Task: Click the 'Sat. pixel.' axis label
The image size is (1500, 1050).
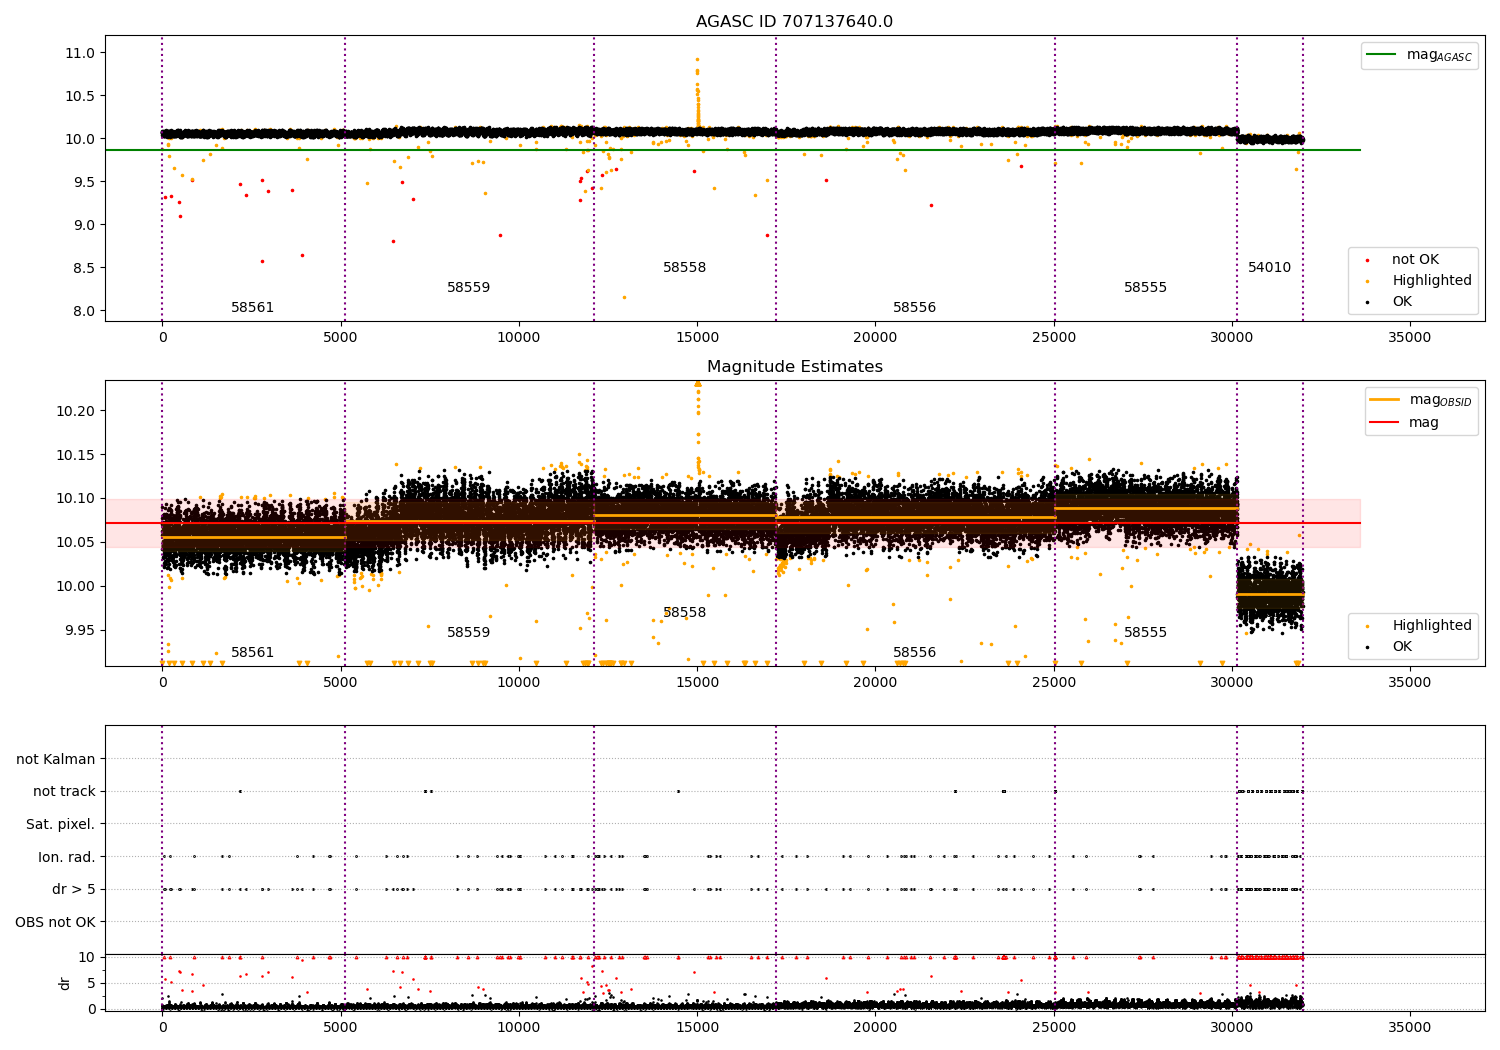Action: pos(60,825)
